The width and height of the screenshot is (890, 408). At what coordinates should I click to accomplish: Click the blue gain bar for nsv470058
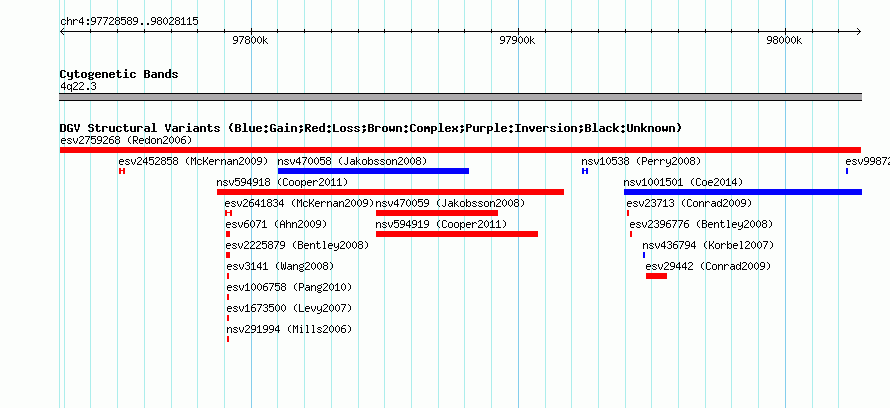[373, 171]
